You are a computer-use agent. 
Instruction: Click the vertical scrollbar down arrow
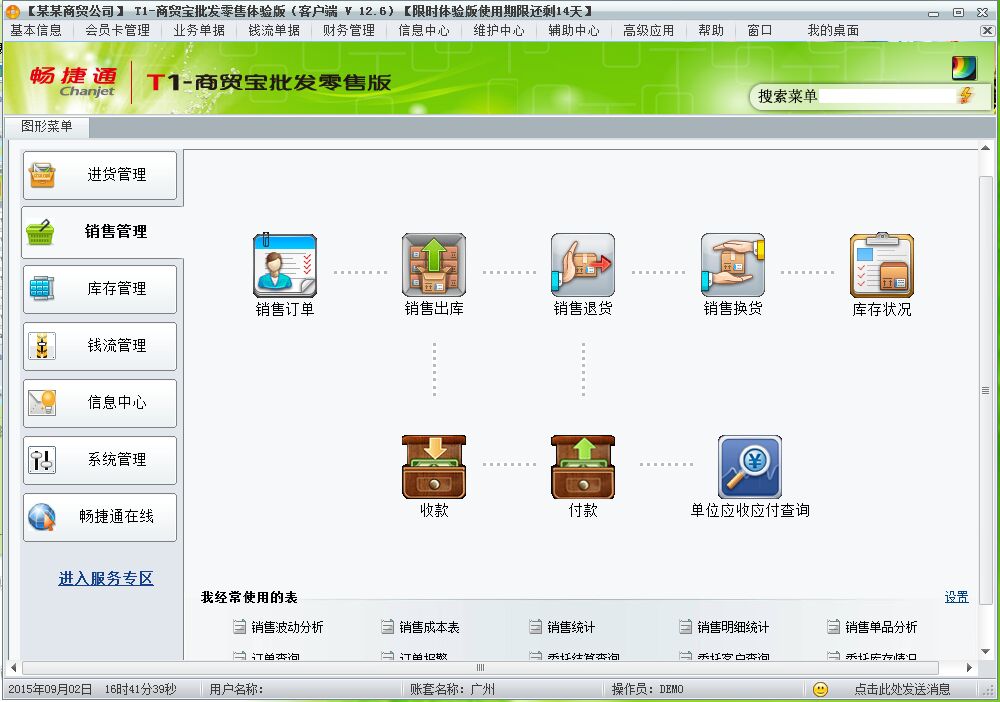pos(985,651)
